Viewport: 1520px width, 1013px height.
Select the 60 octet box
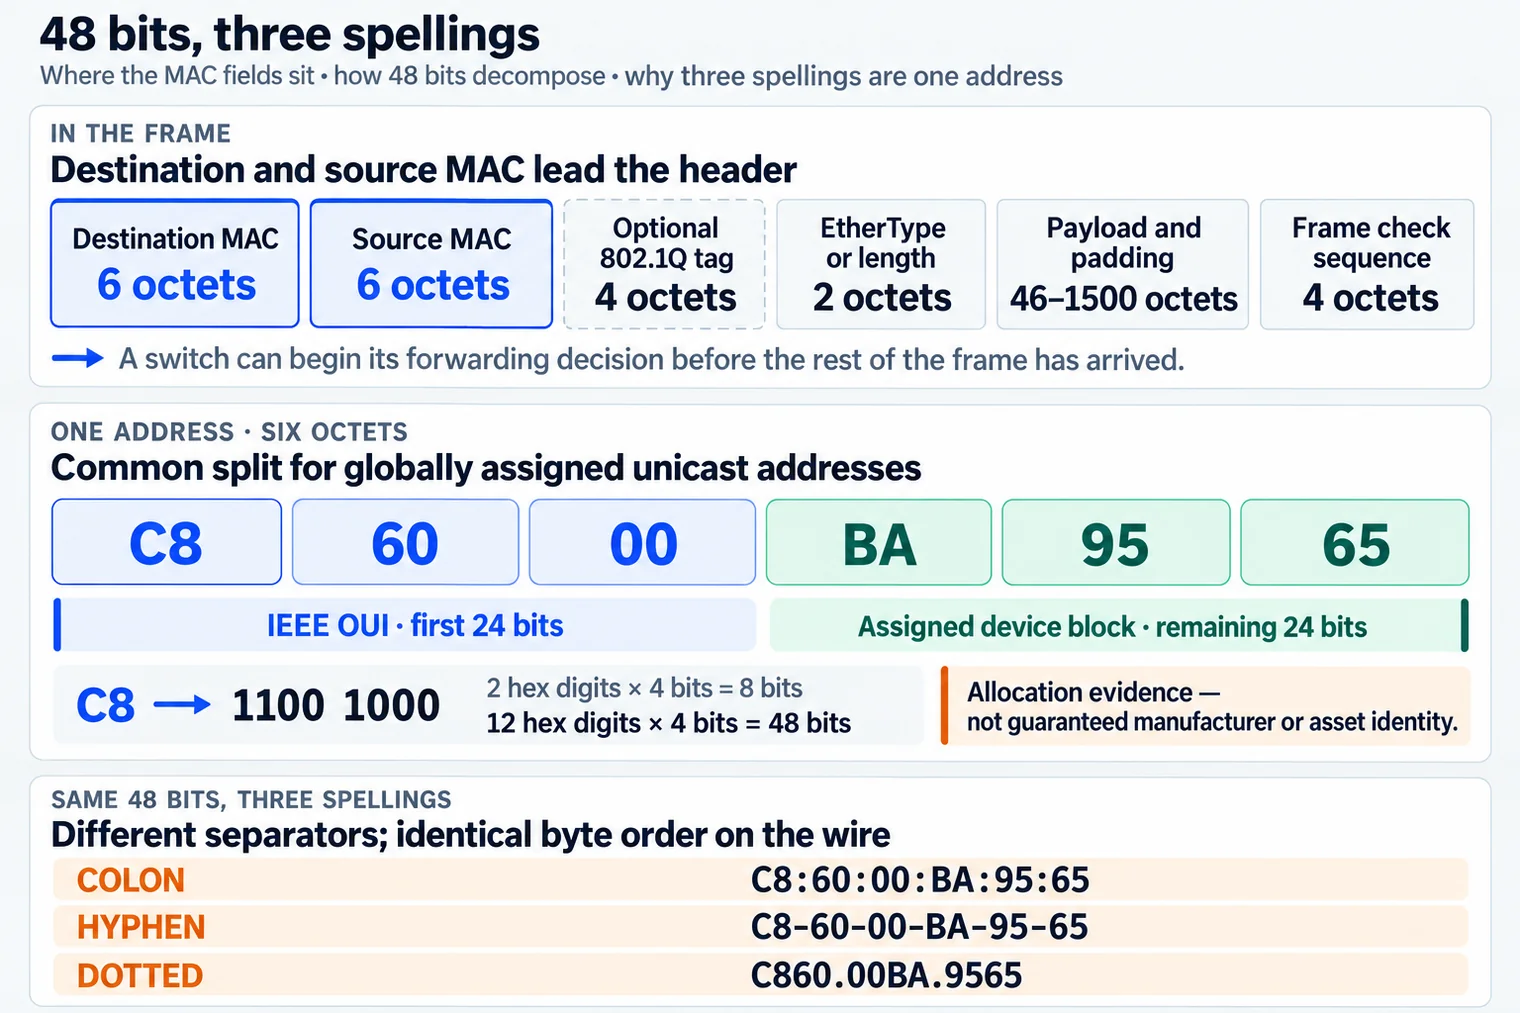pyautogui.click(x=405, y=542)
